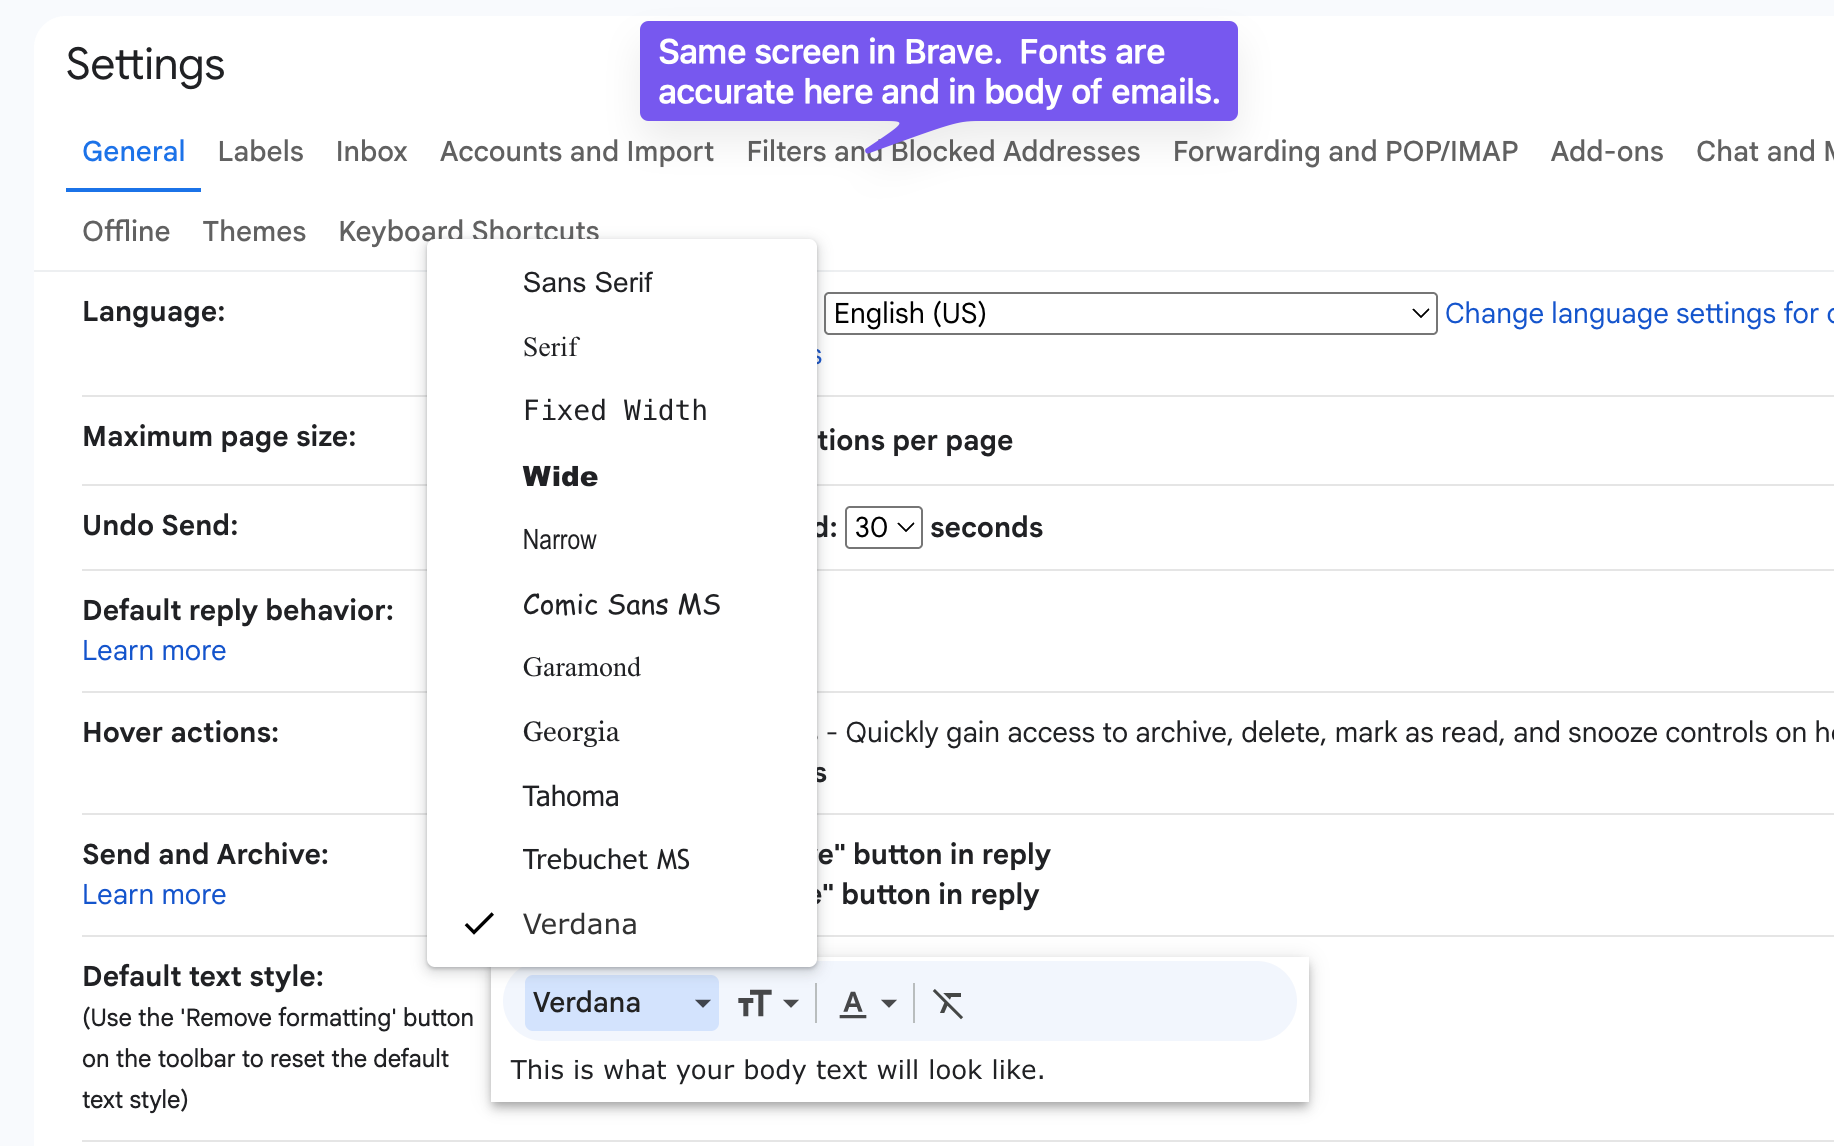The width and height of the screenshot is (1834, 1146).
Task: Open the Themes settings tab
Action: 254,232
